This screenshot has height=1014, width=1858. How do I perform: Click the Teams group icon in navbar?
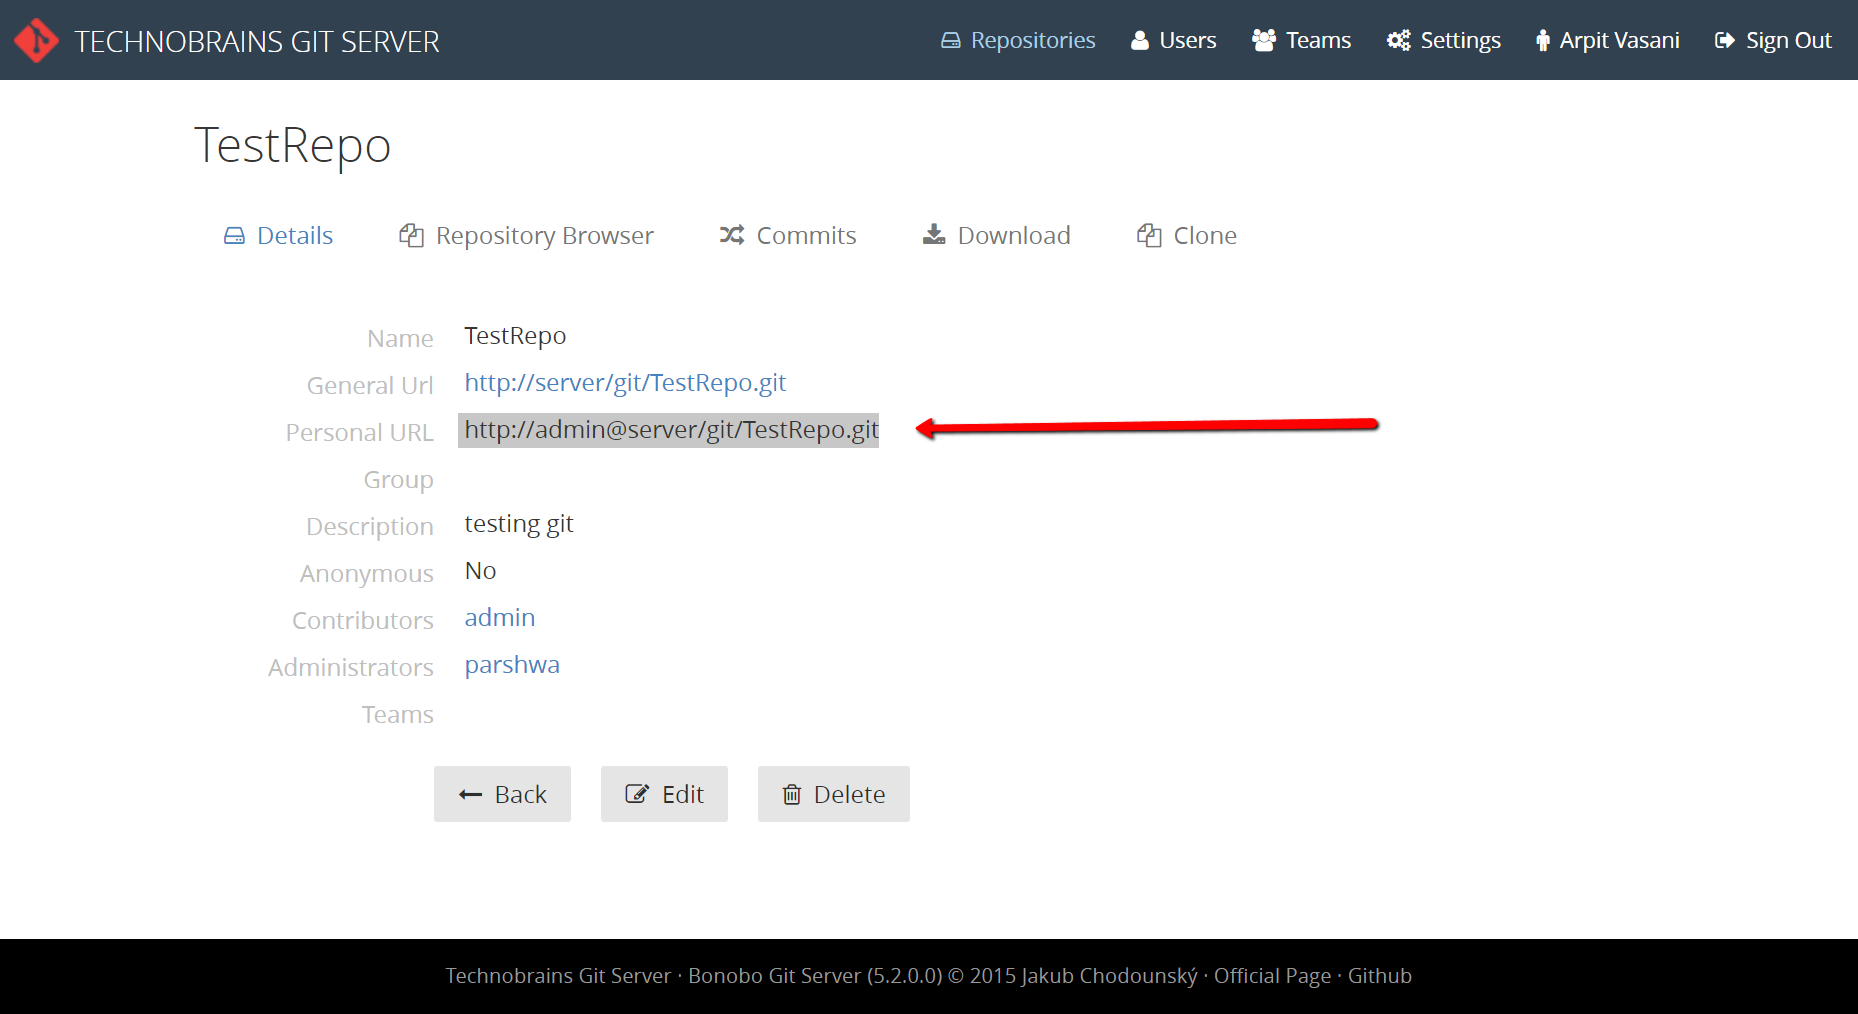click(1264, 41)
